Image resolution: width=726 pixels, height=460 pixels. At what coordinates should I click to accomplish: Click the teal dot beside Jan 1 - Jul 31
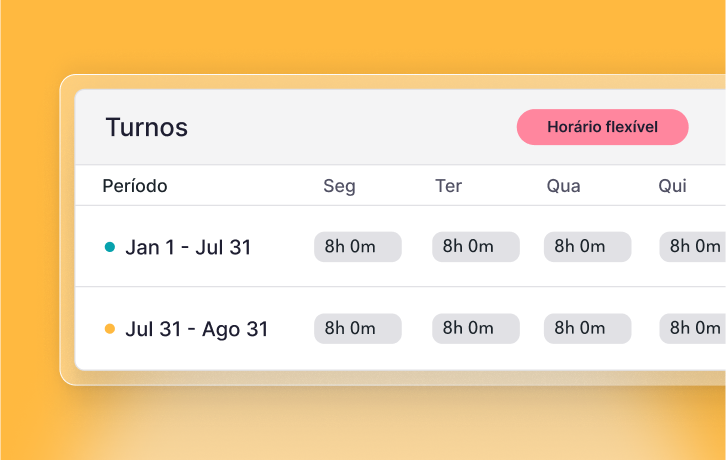click(110, 247)
